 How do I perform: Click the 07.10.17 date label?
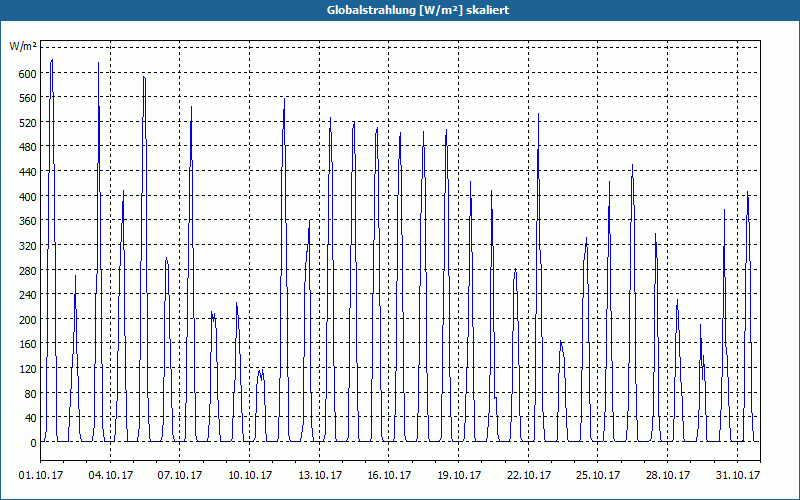pyautogui.click(x=180, y=475)
